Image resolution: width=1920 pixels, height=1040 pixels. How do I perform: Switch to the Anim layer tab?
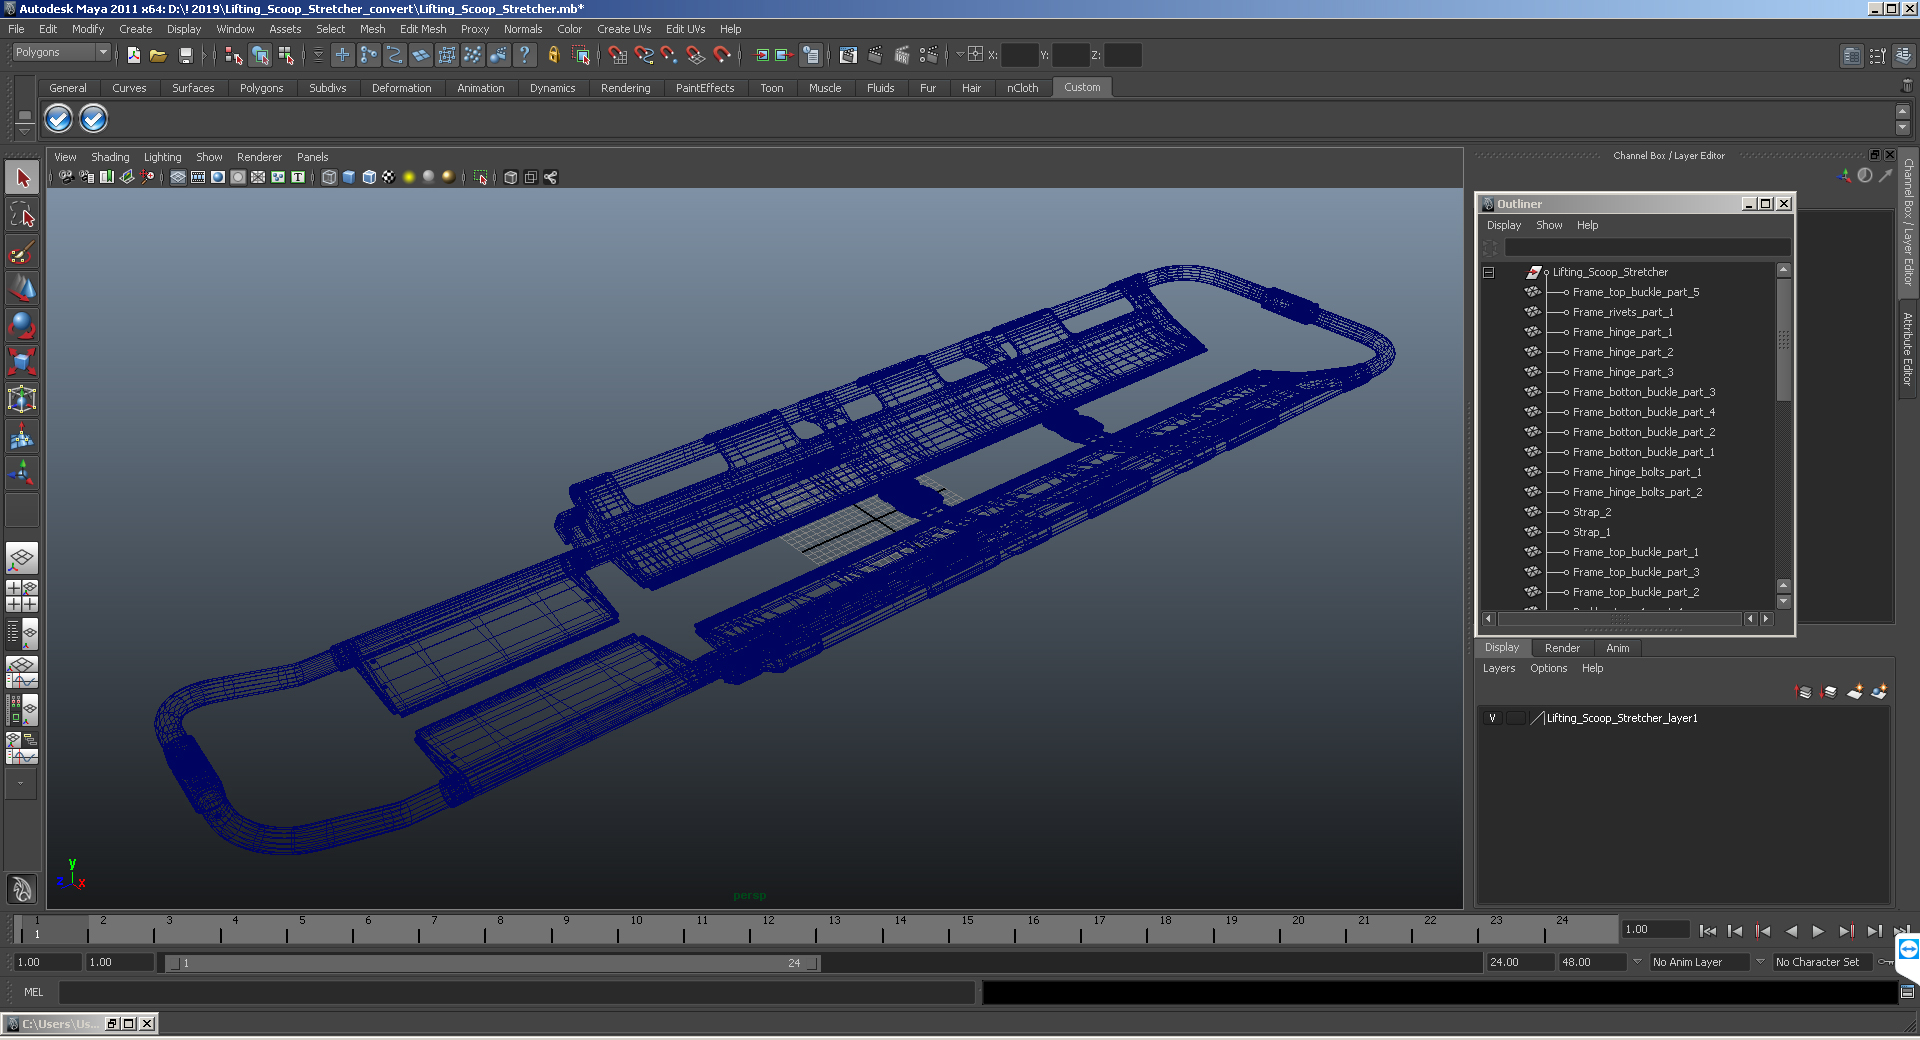pyautogui.click(x=1617, y=648)
